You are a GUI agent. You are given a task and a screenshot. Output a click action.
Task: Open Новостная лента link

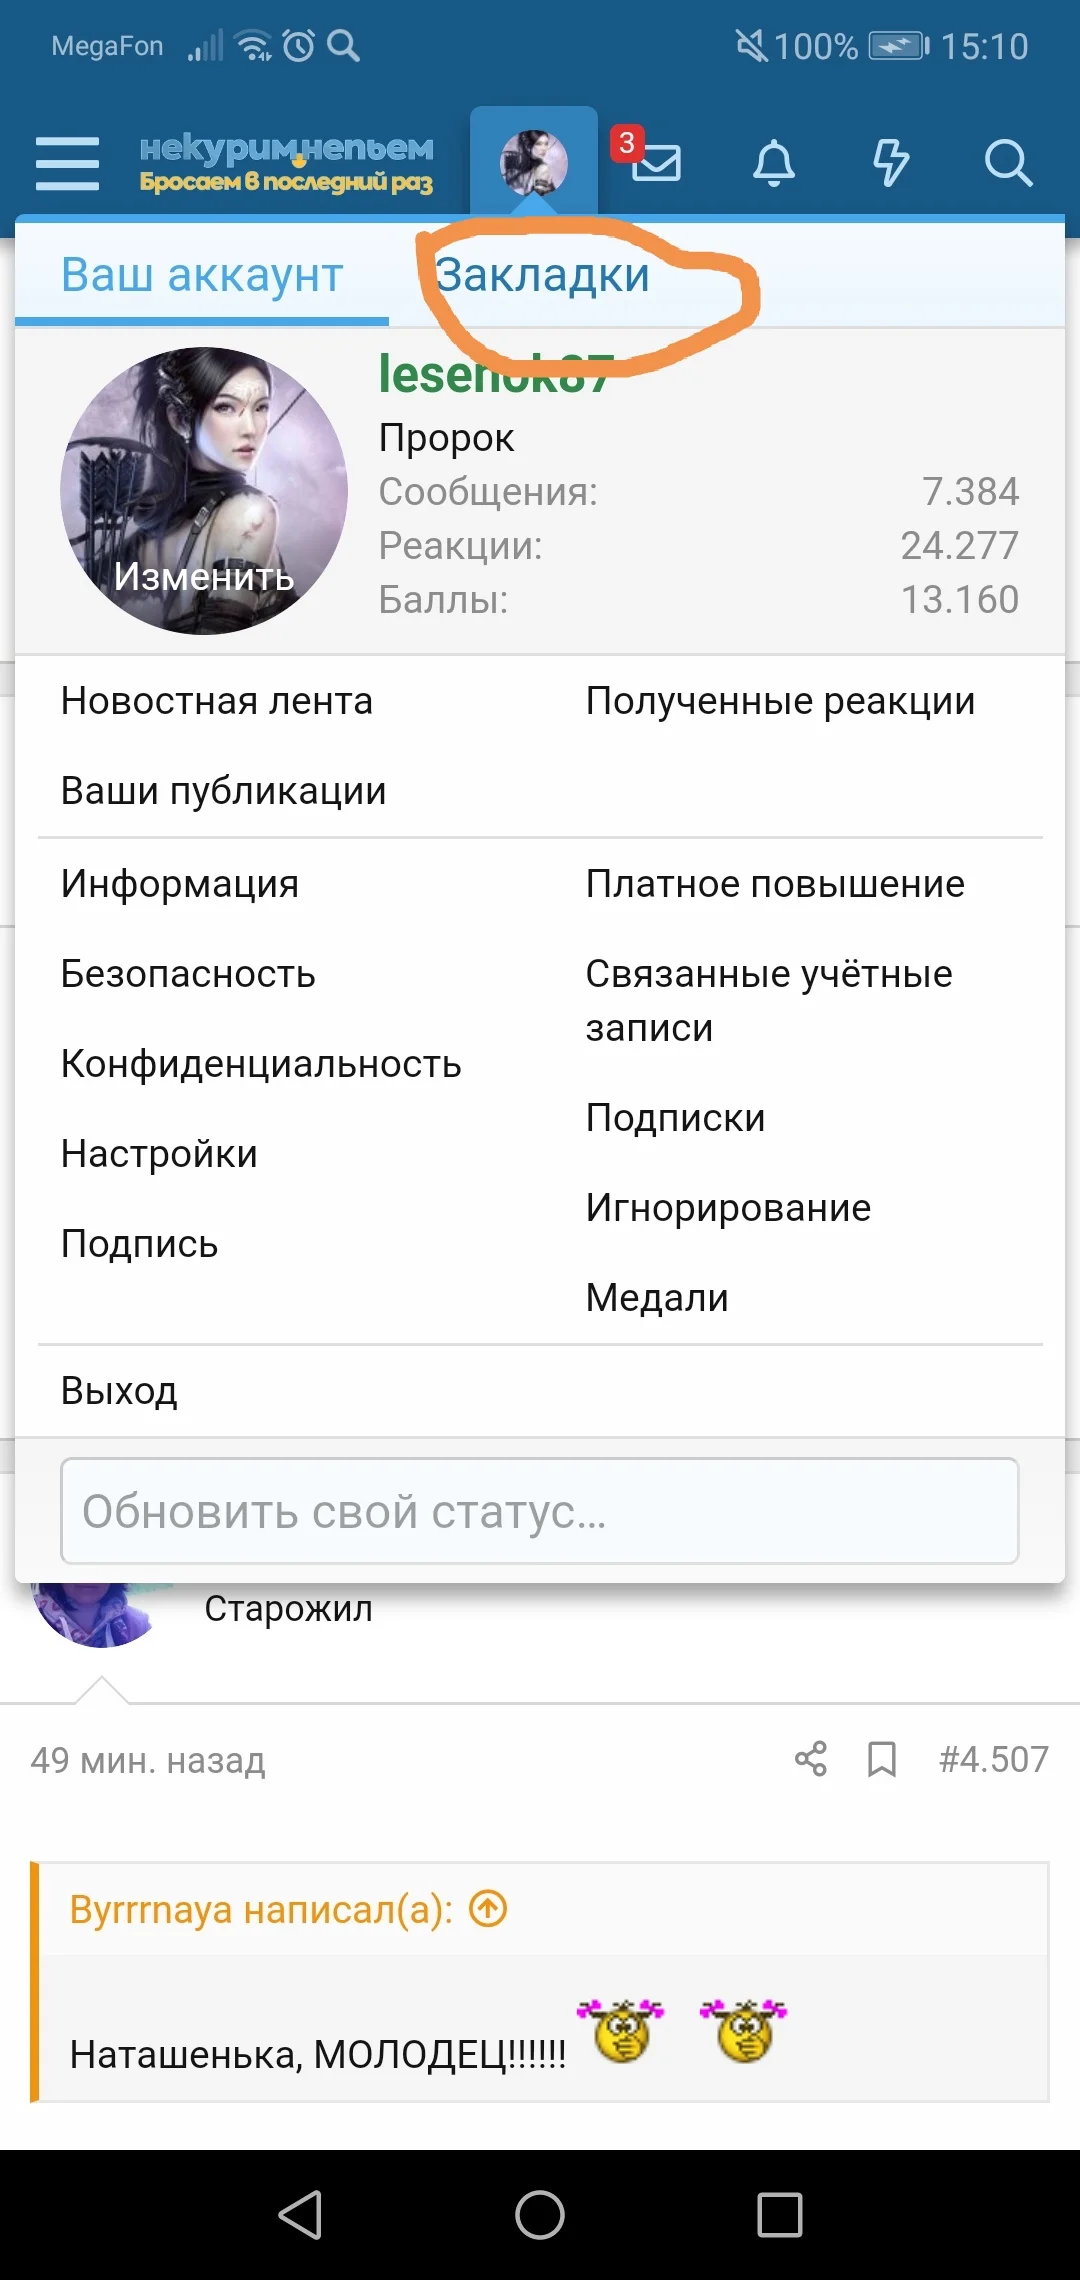(216, 701)
